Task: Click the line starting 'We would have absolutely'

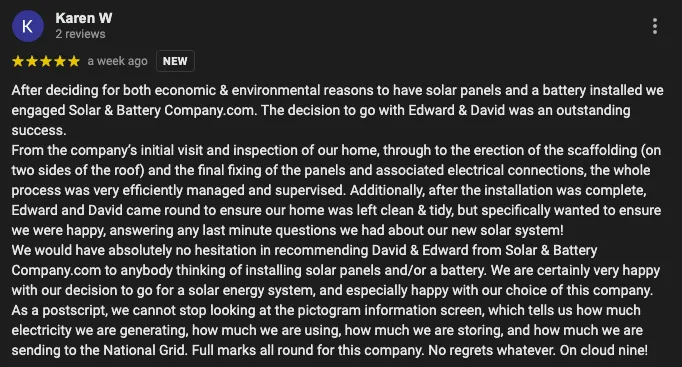Action: tap(304, 250)
